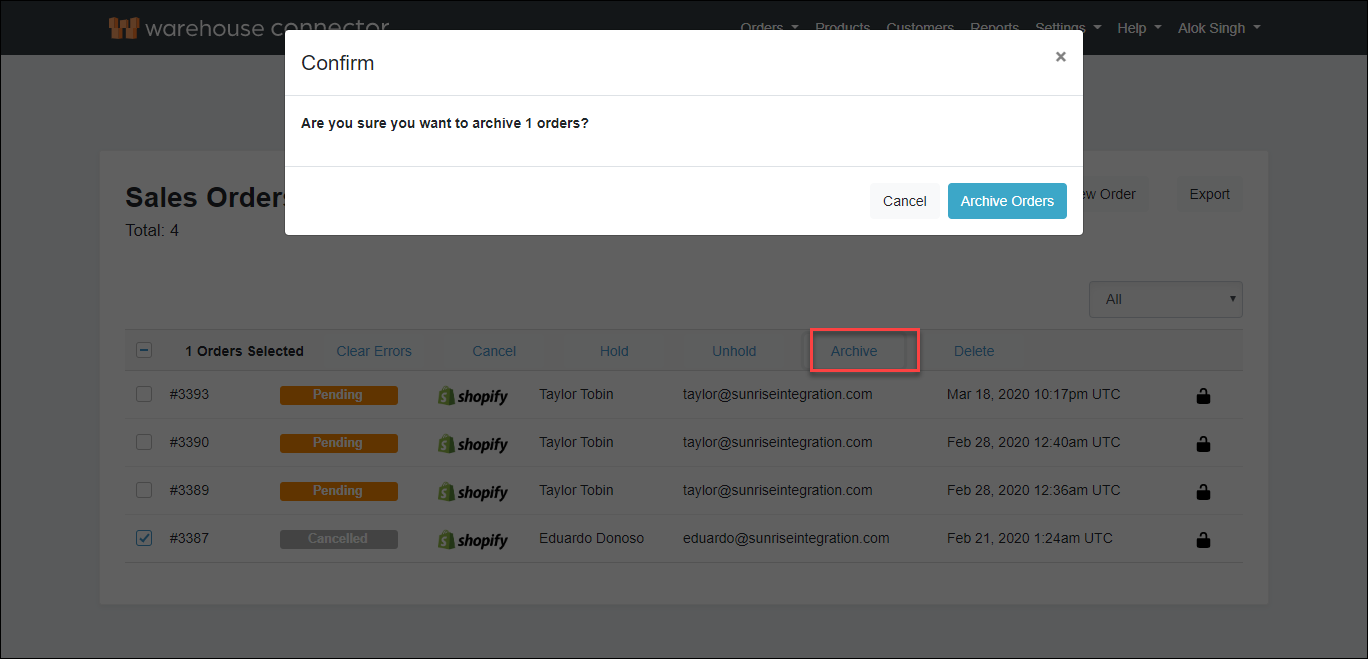1368x659 pixels.
Task: Select the Delete action in the toolbar
Action: (973, 350)
